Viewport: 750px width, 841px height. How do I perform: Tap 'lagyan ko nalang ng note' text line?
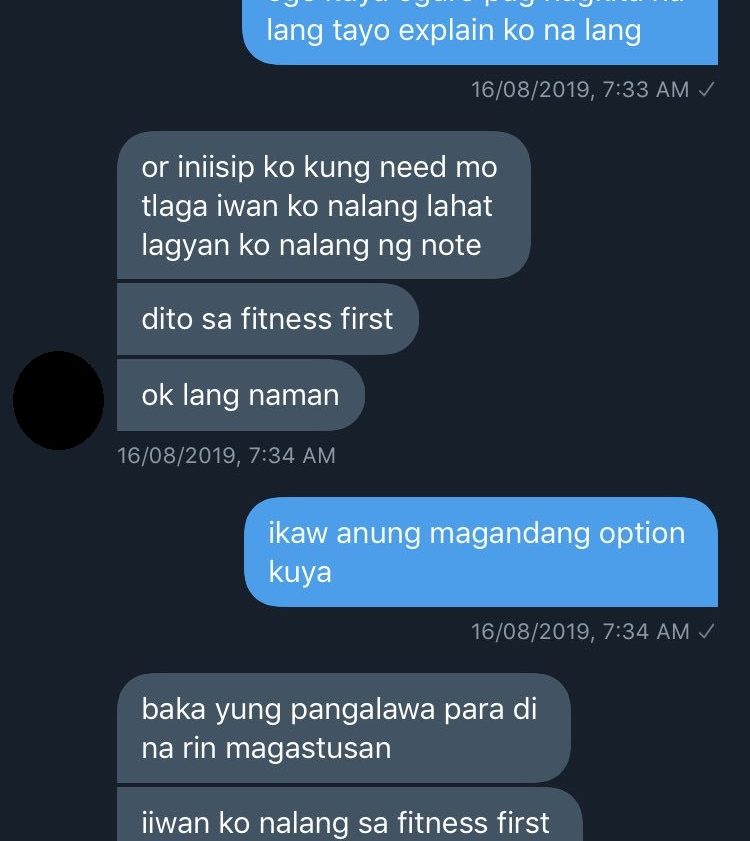(311, 247)
